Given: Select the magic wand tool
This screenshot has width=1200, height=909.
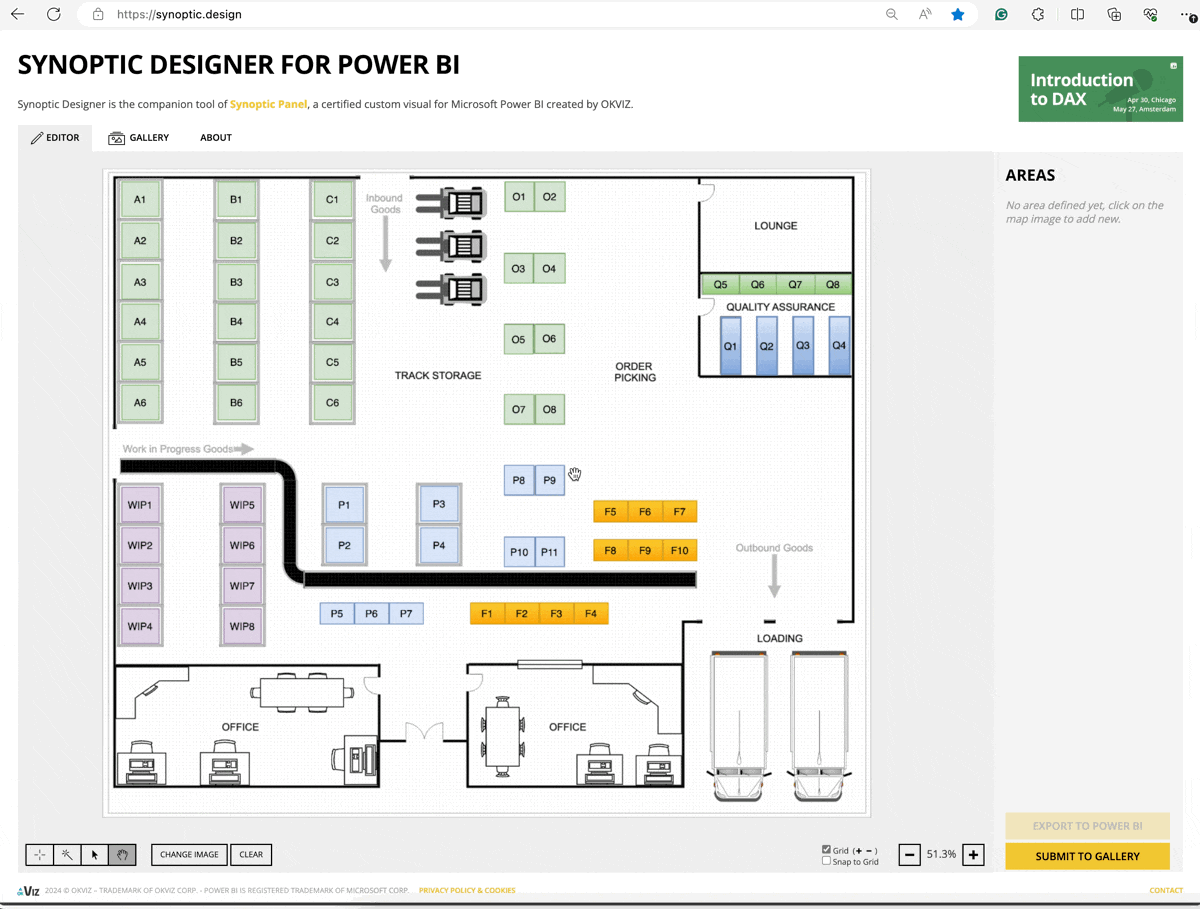Looking at the screenshot, I should click(x=67, y=855).
